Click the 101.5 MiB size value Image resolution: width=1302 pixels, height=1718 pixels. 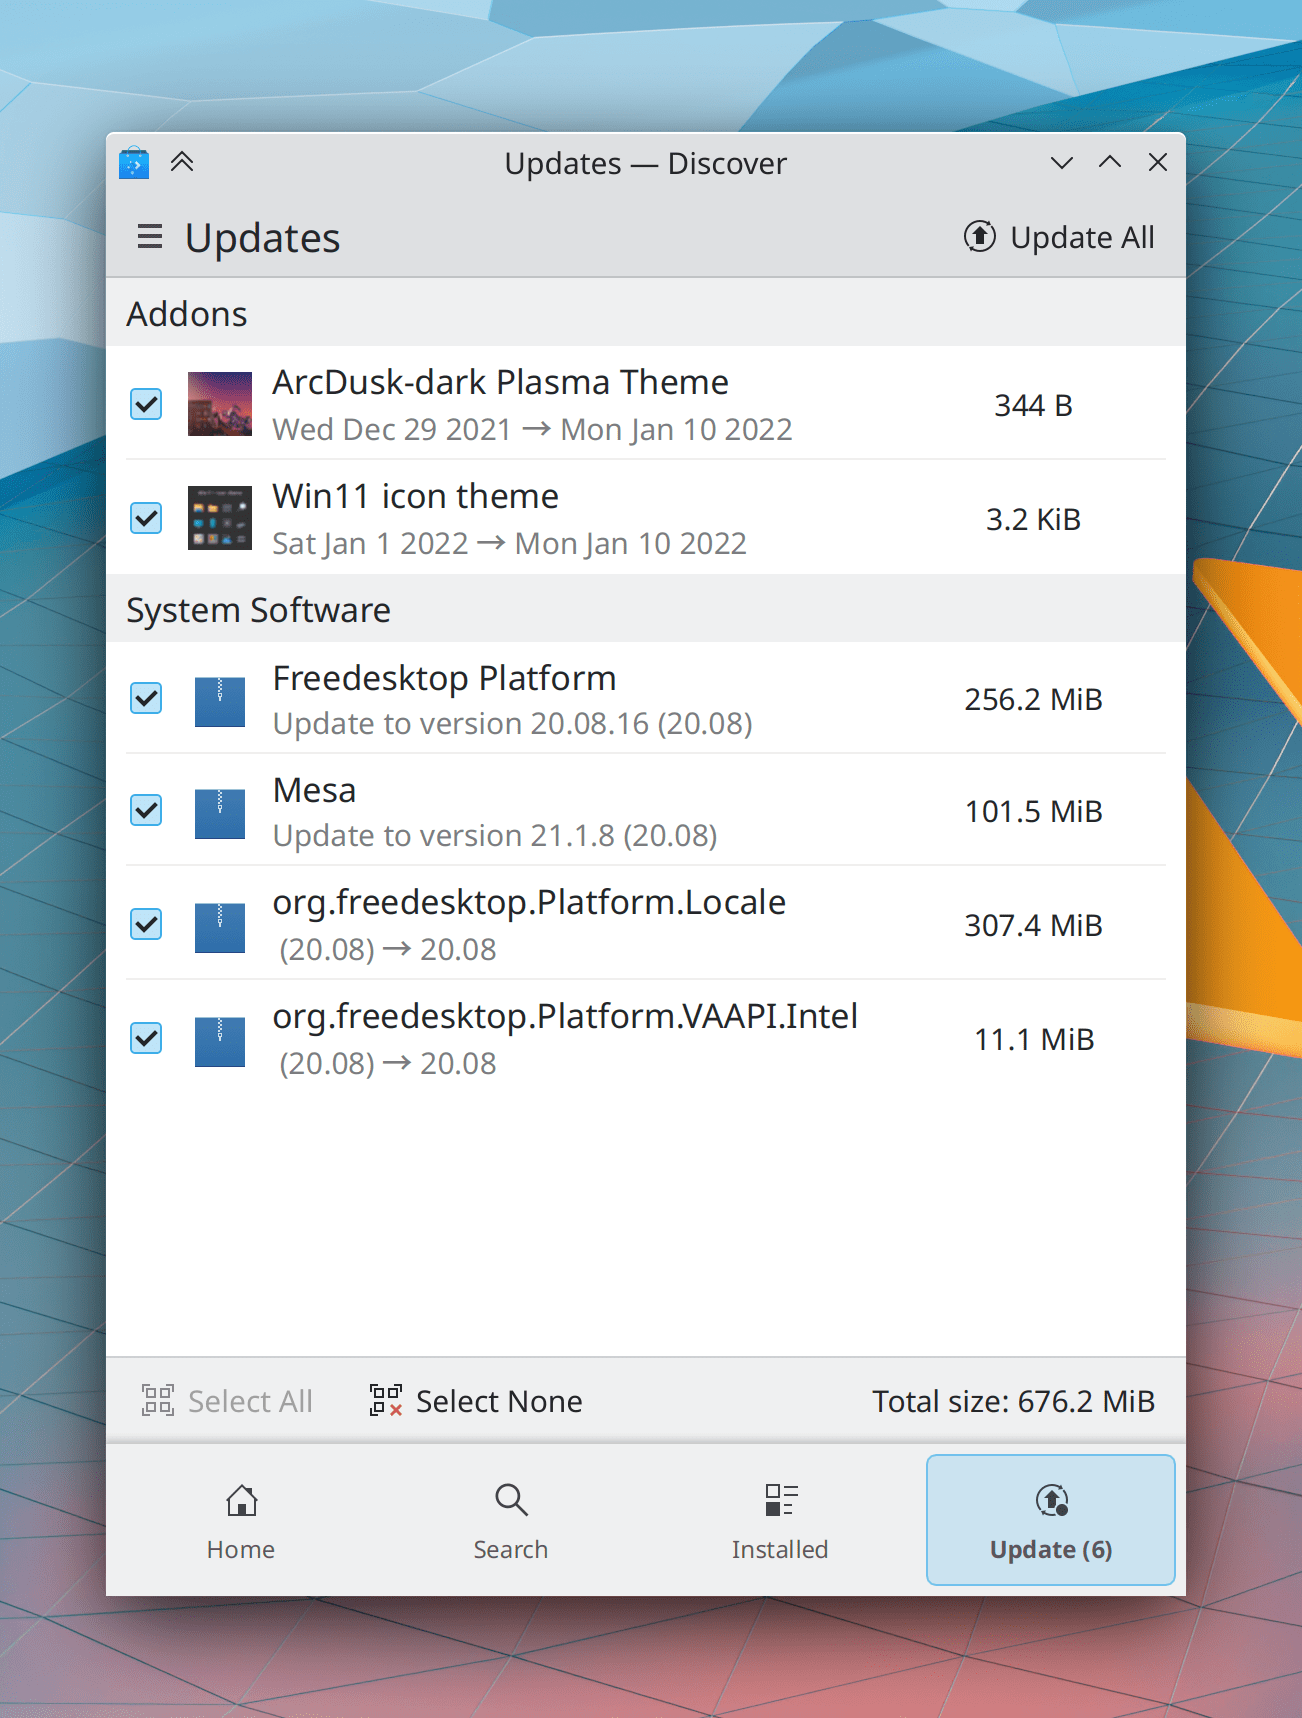point(1033,811)
